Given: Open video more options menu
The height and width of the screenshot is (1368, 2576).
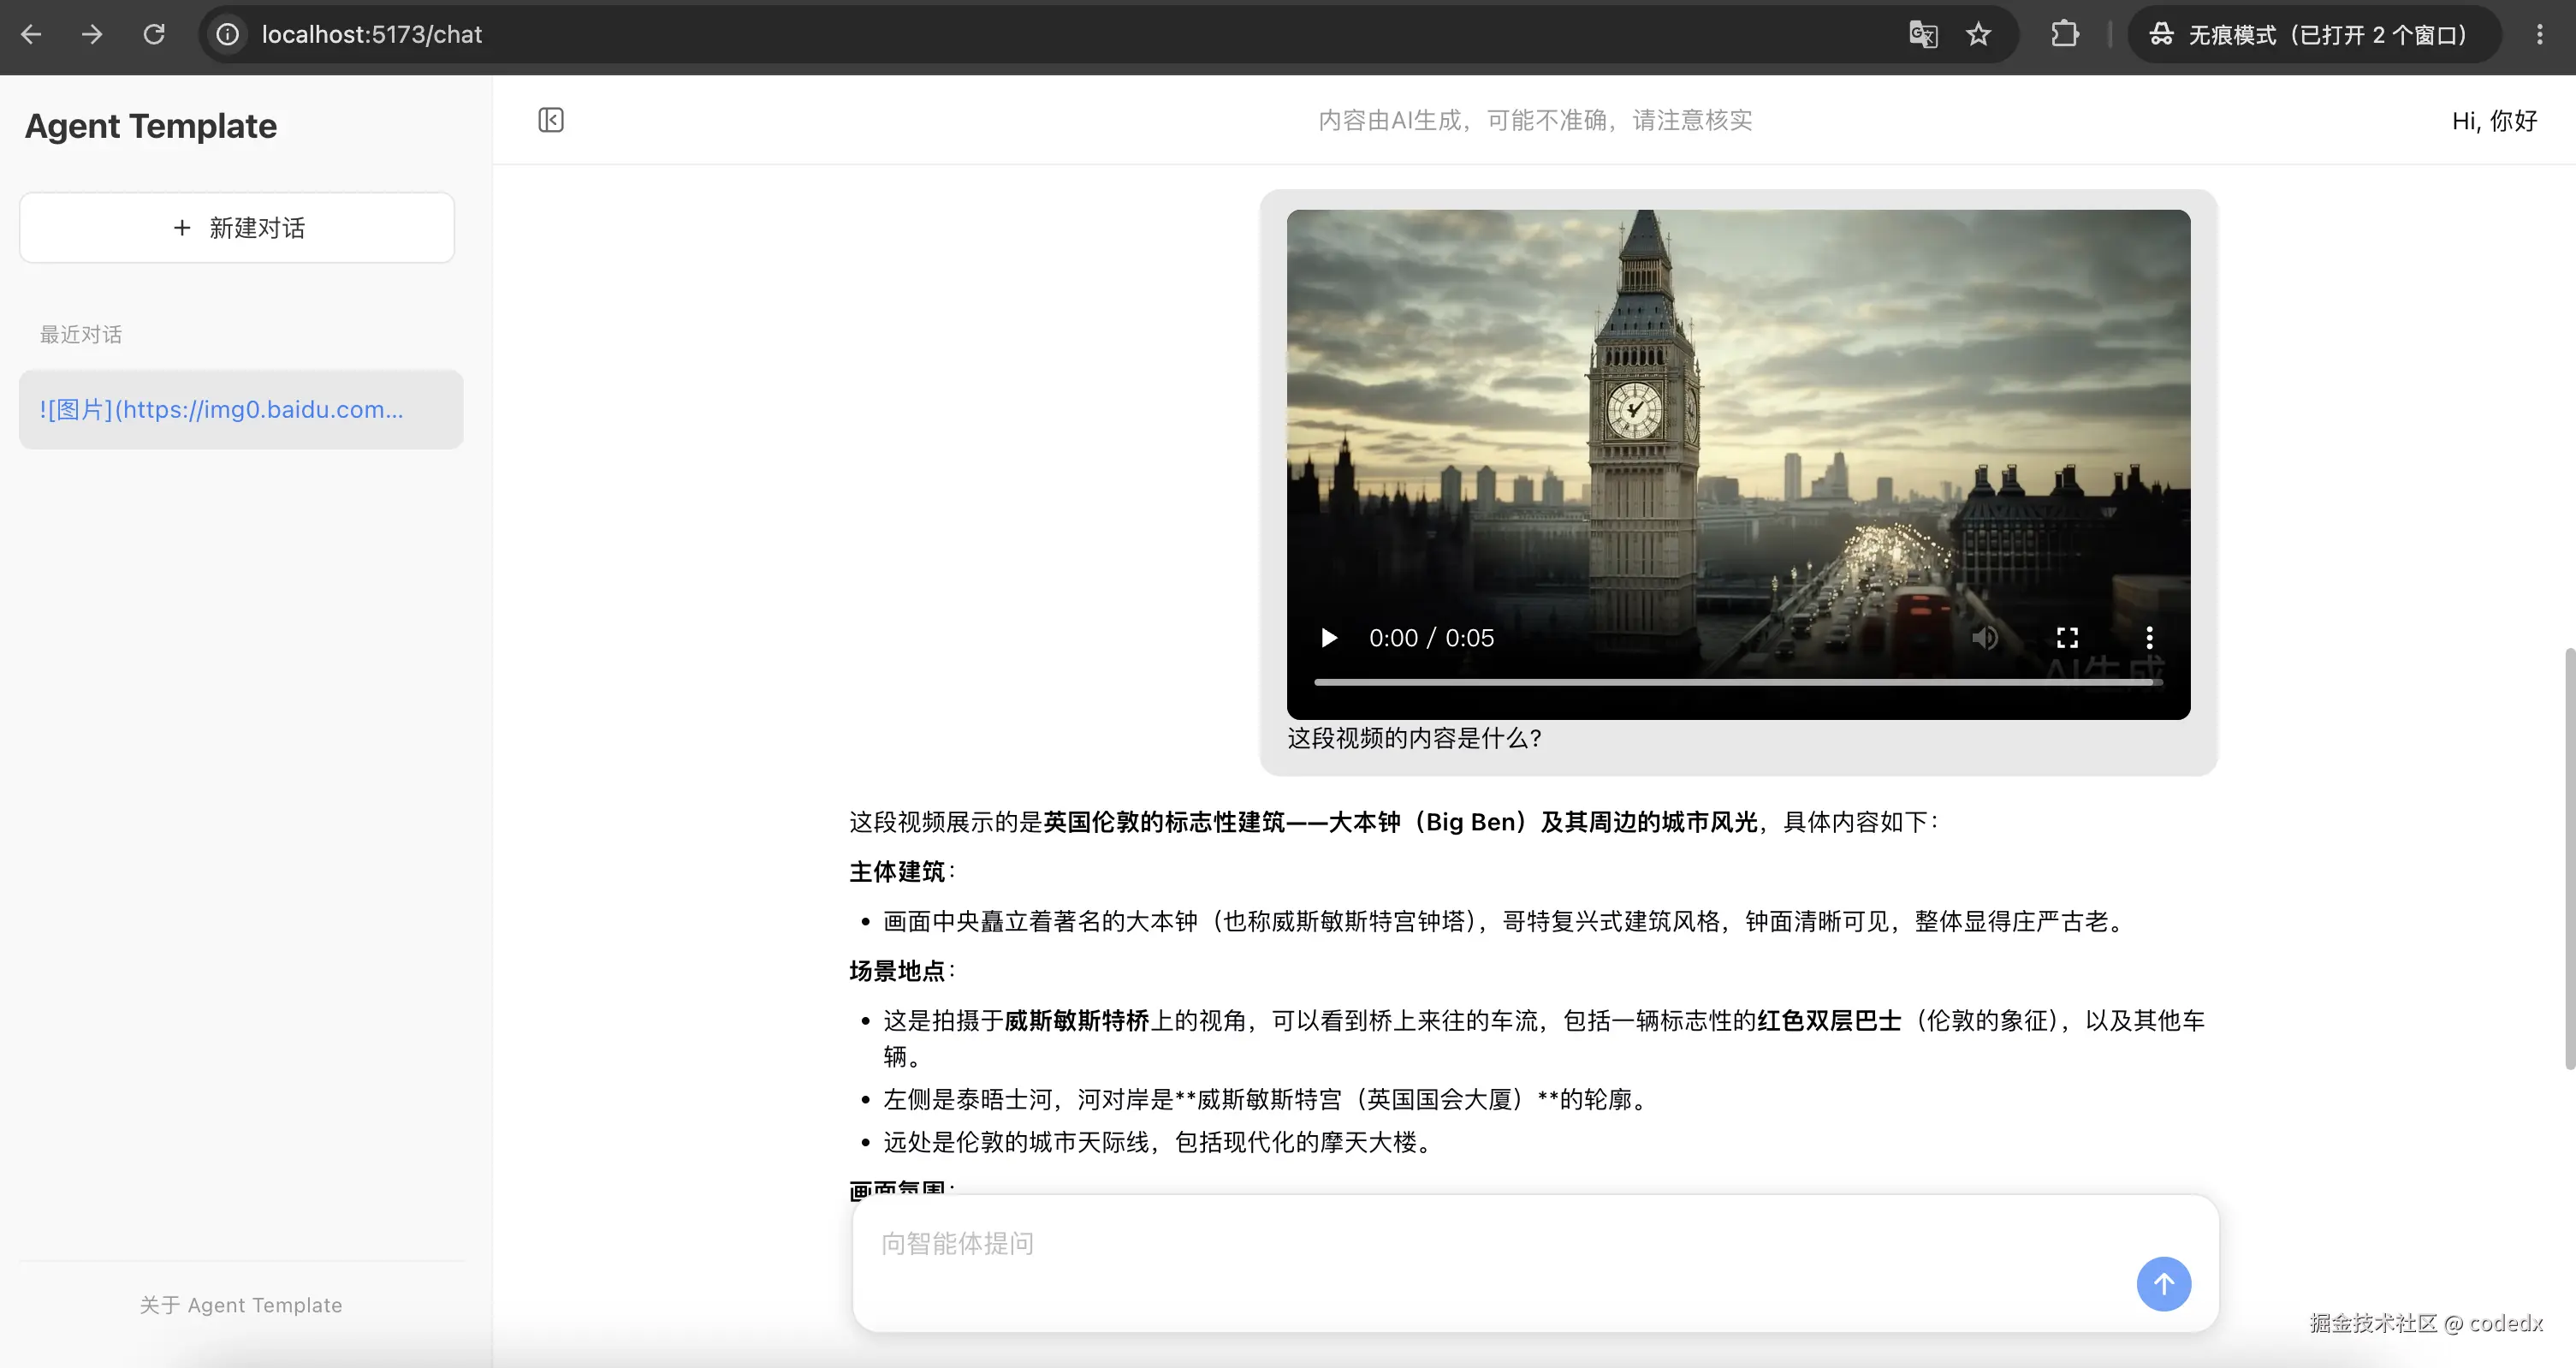Looking at the screenshot, I should (x=2149, y=638).
